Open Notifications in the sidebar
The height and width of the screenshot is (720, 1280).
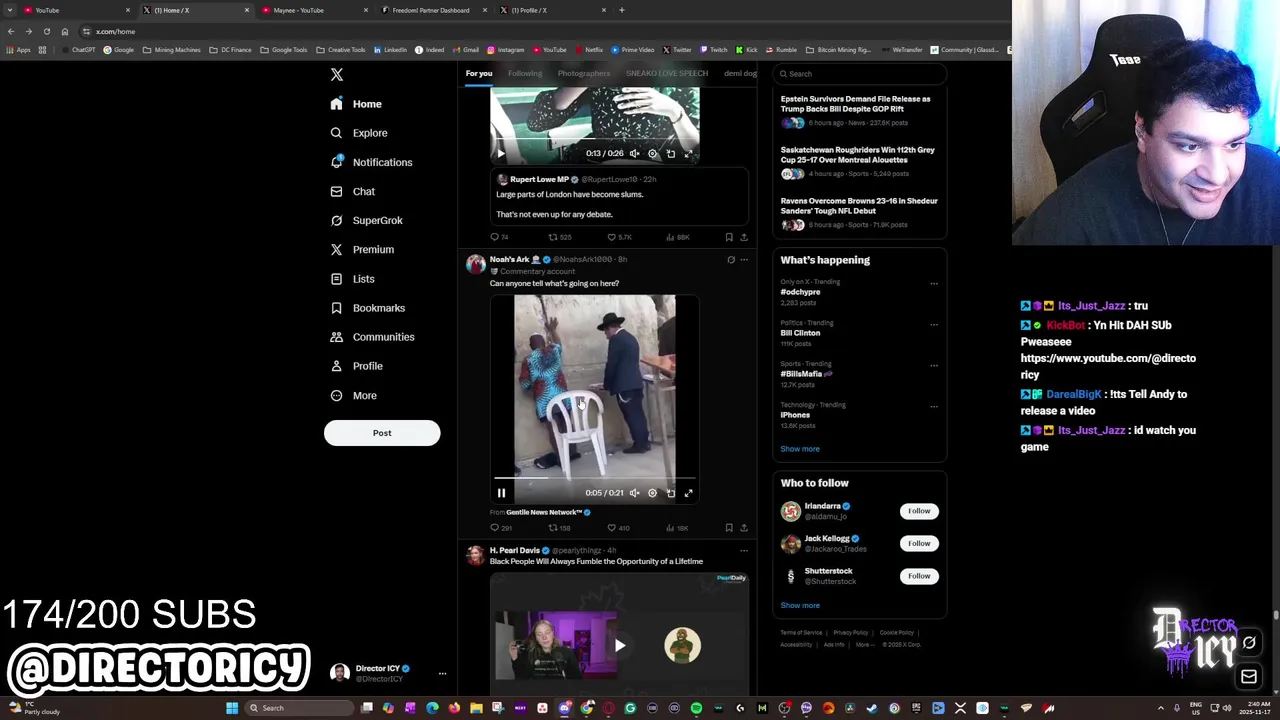click(x=371, y=162)
